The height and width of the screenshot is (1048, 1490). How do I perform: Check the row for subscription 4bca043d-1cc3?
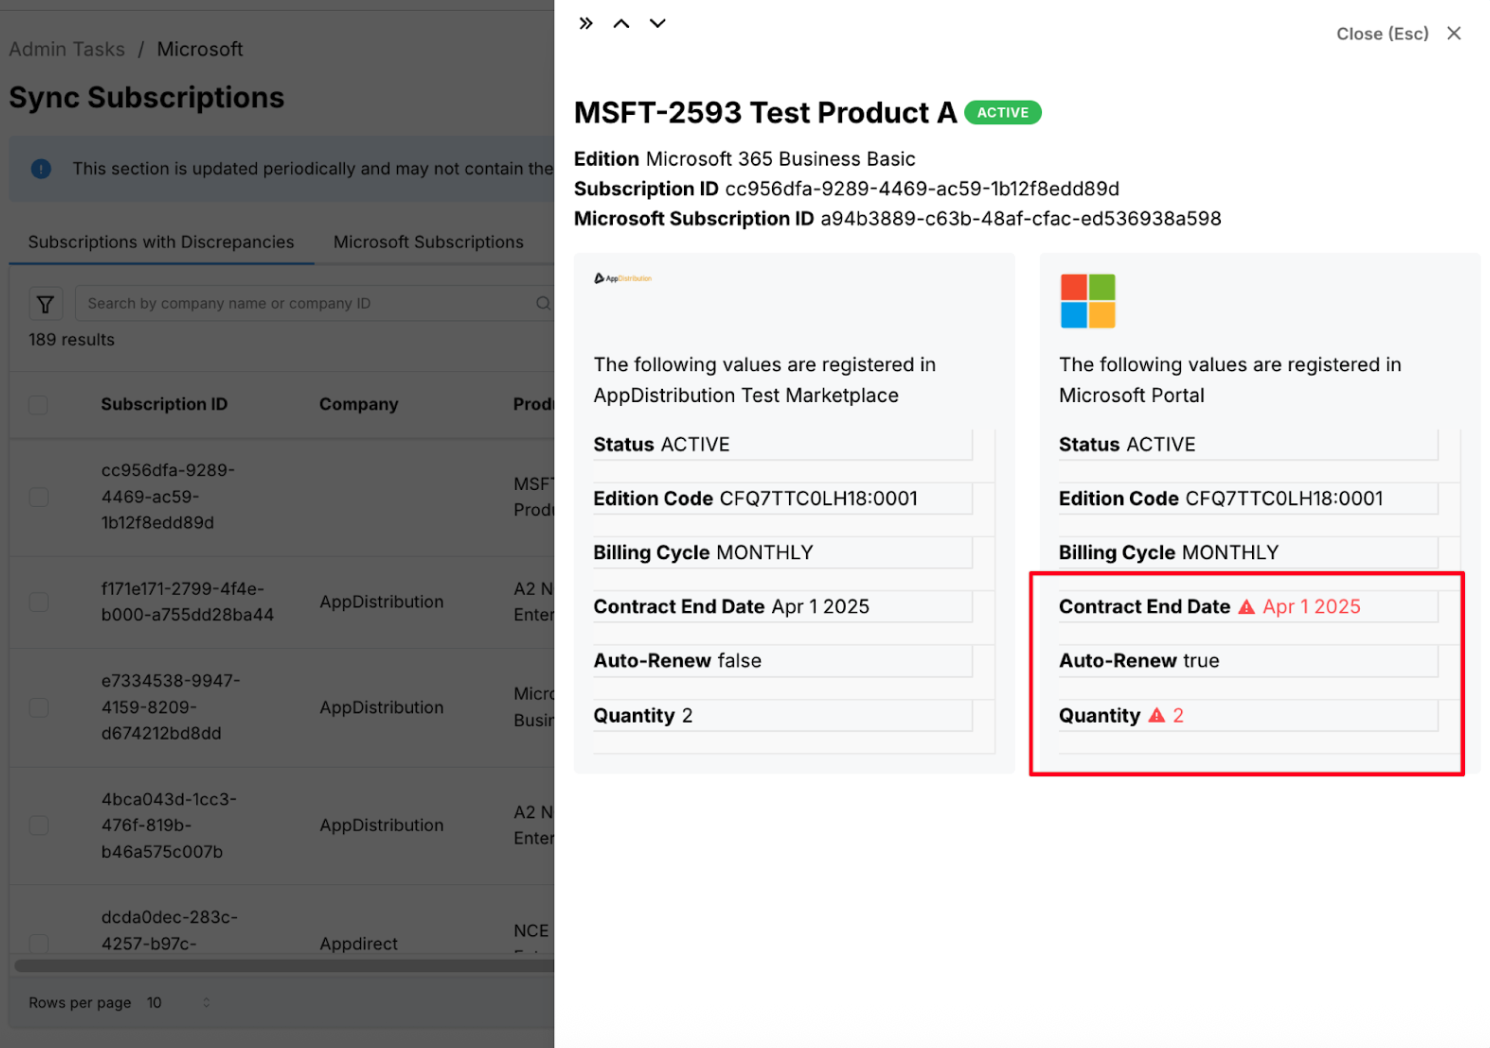coord(38,825)
